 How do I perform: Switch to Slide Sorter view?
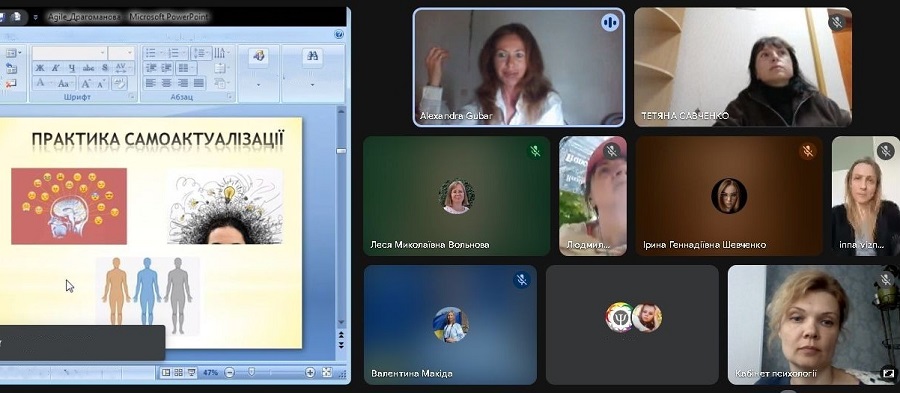pyautogui.click(x=179, y=372)
